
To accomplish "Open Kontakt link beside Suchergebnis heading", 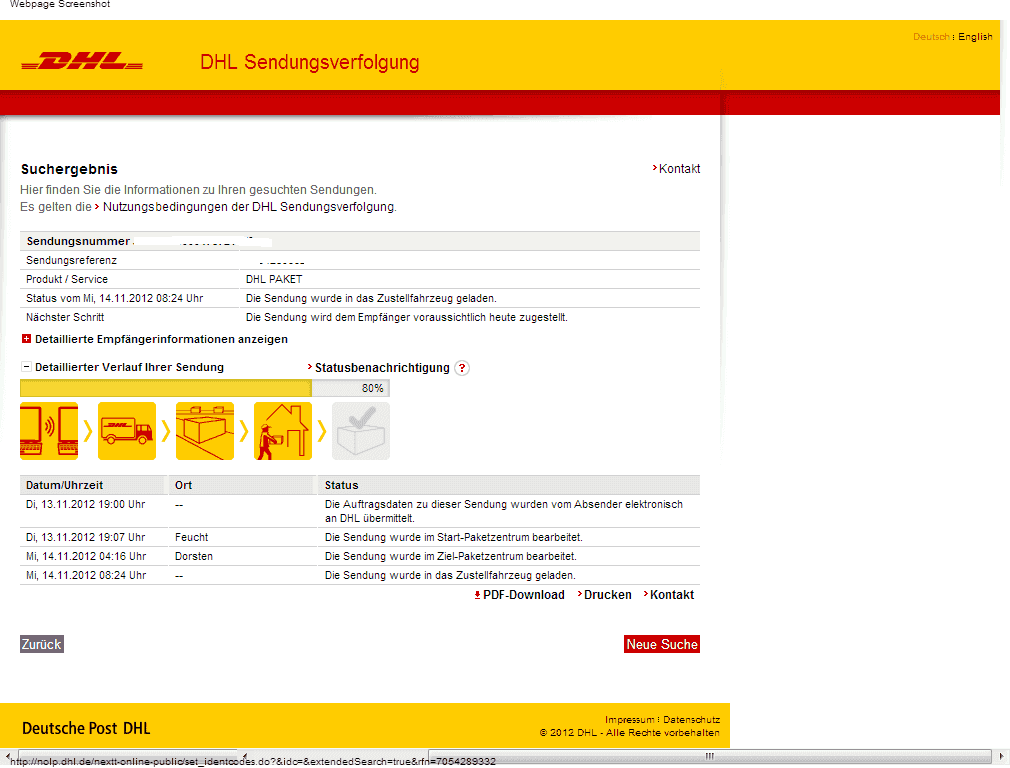I will pos(676,169).
